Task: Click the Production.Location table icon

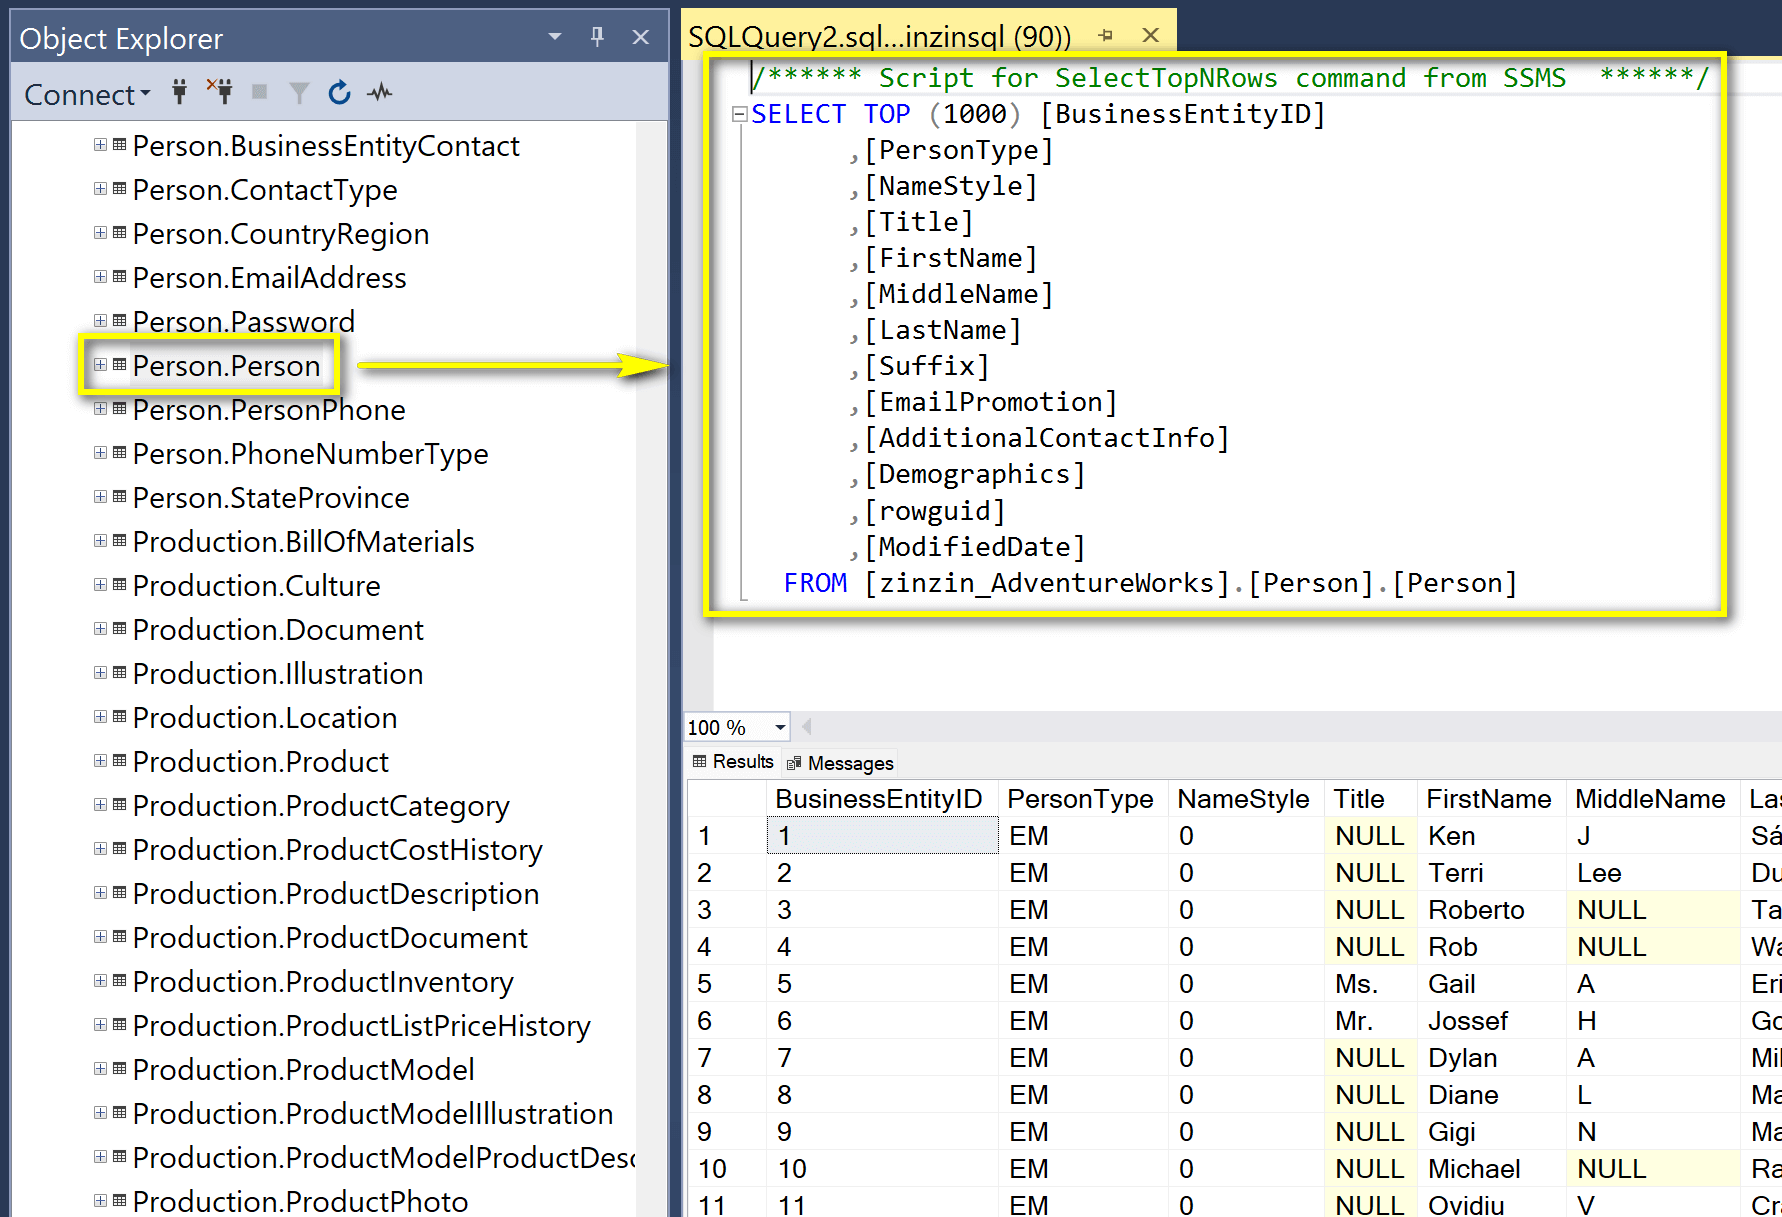Action: [x=120, y=717]
